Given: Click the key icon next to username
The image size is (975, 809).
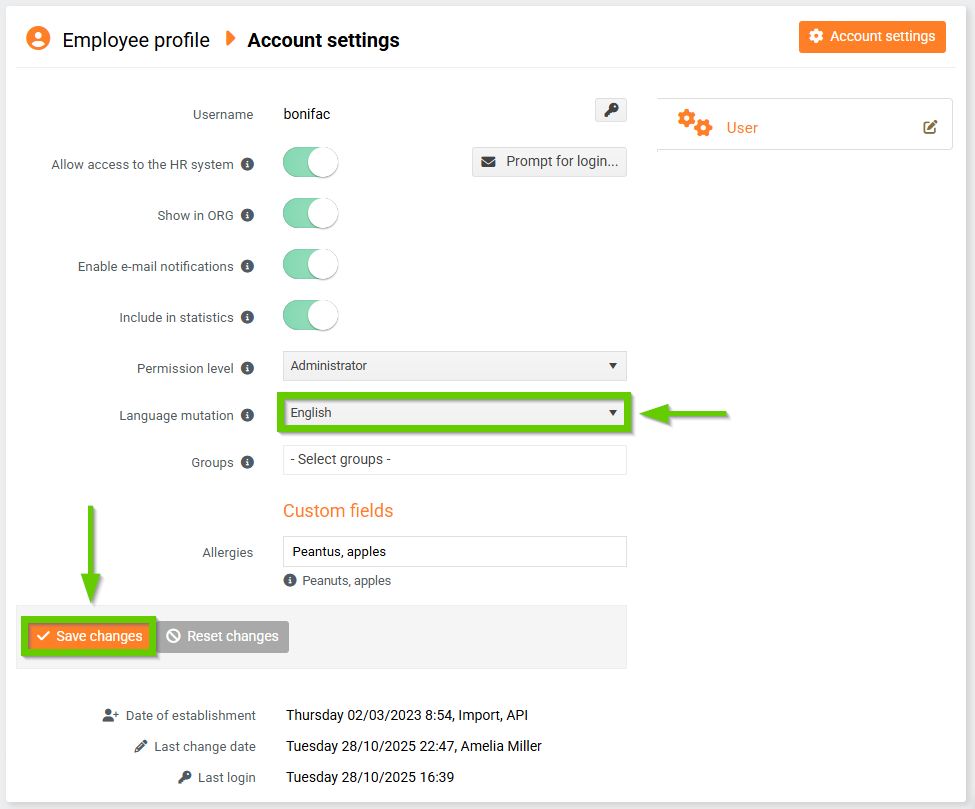Looking at the screenshot, I should click(610, 110).
